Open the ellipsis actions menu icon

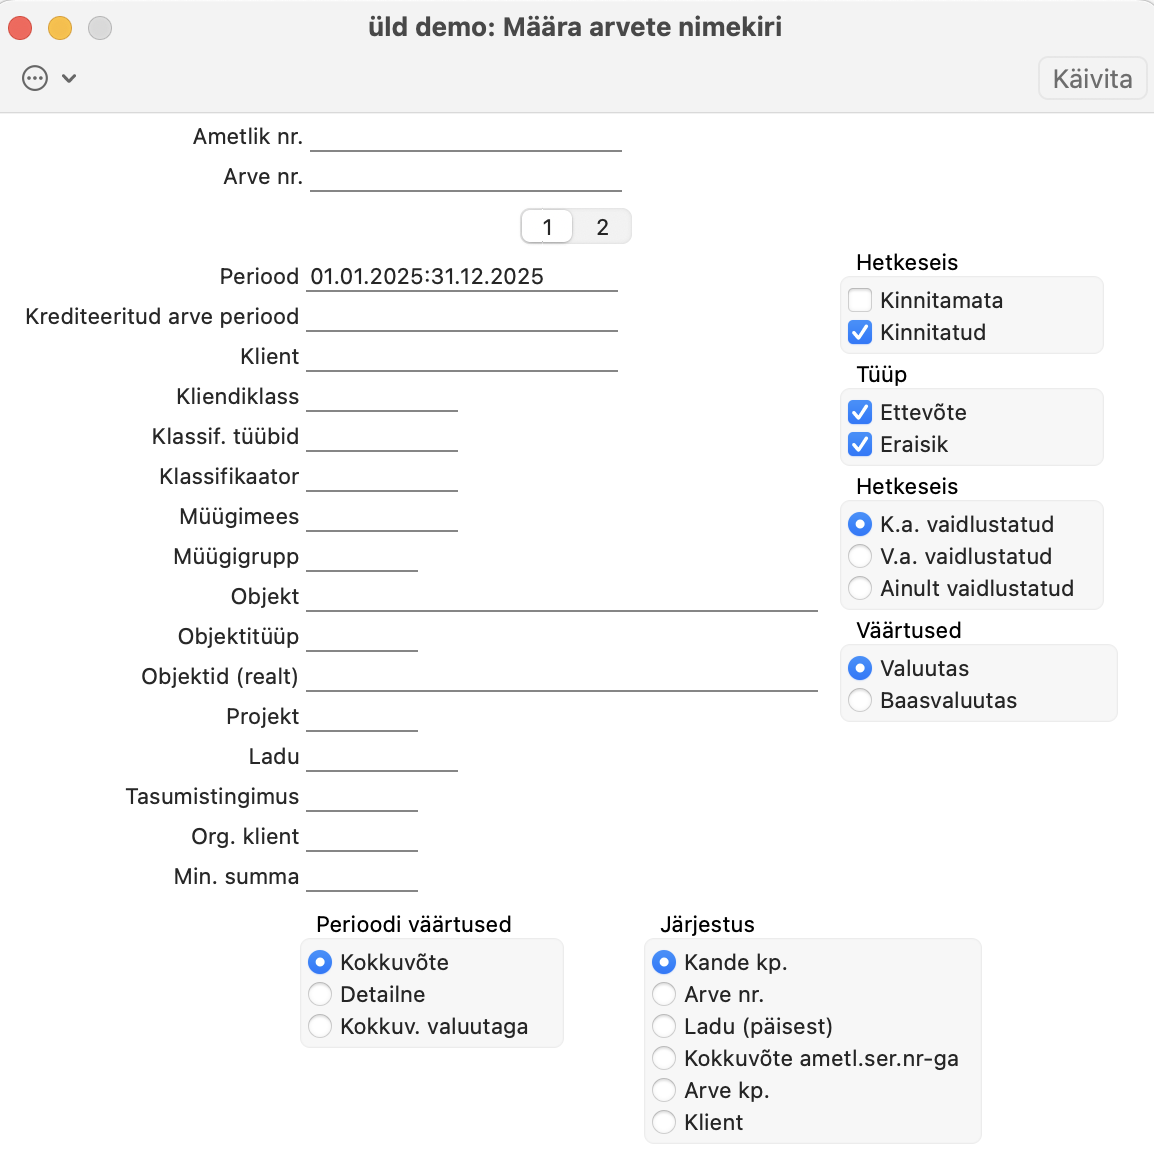pyautogui.click(x=35, y=78)
